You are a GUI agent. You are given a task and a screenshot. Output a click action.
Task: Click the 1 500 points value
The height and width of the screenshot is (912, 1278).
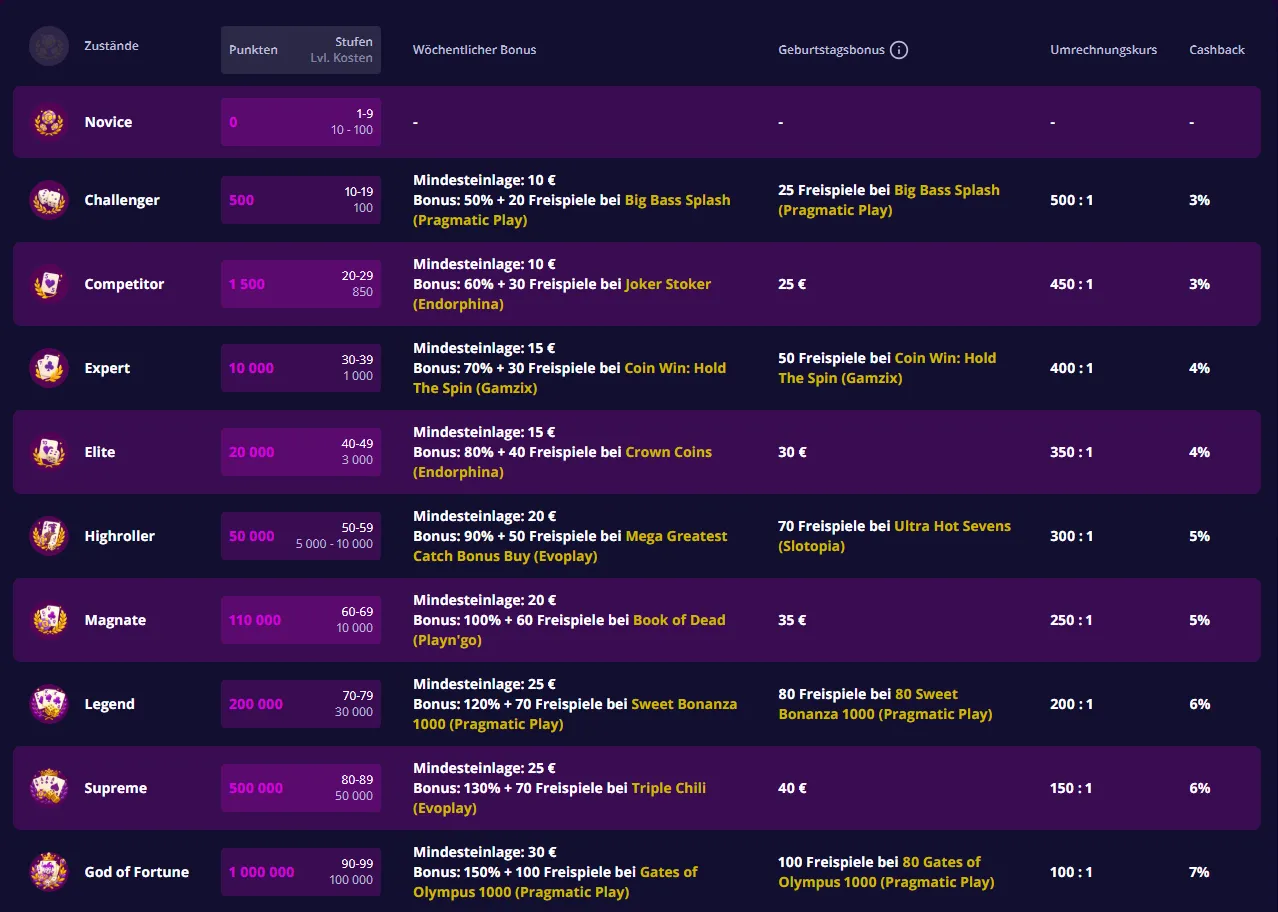[x=247, y=284]
